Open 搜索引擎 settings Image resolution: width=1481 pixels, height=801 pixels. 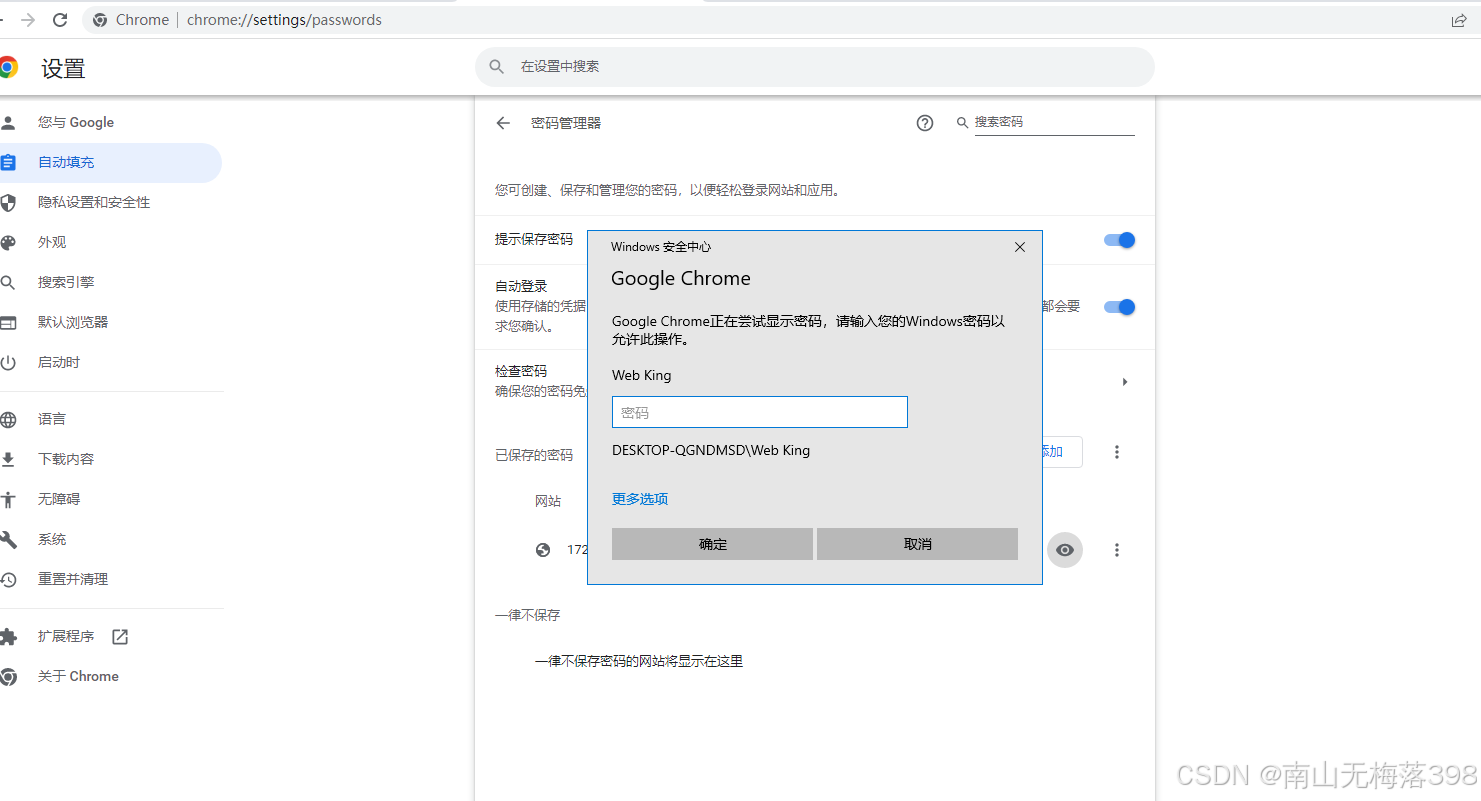point(66,282)
